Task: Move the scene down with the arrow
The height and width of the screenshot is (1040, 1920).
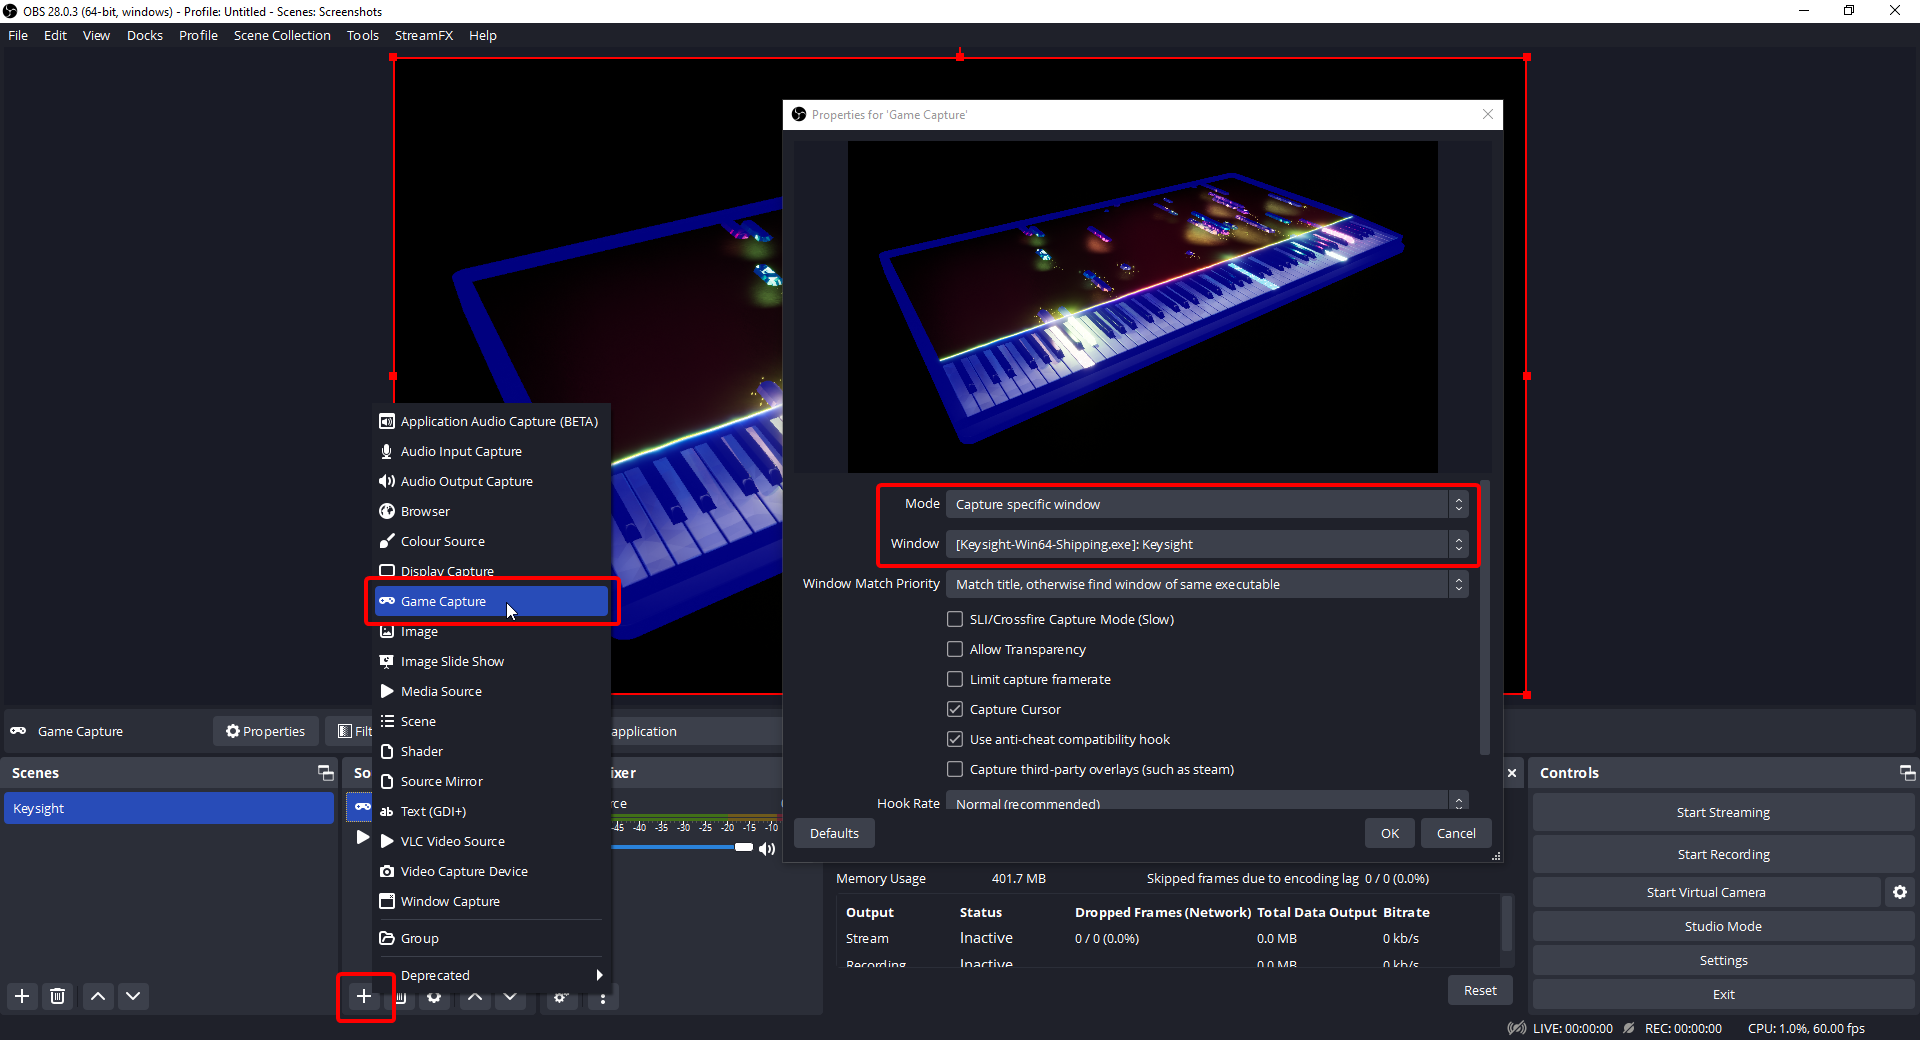Action: click(x=133, y=996)
